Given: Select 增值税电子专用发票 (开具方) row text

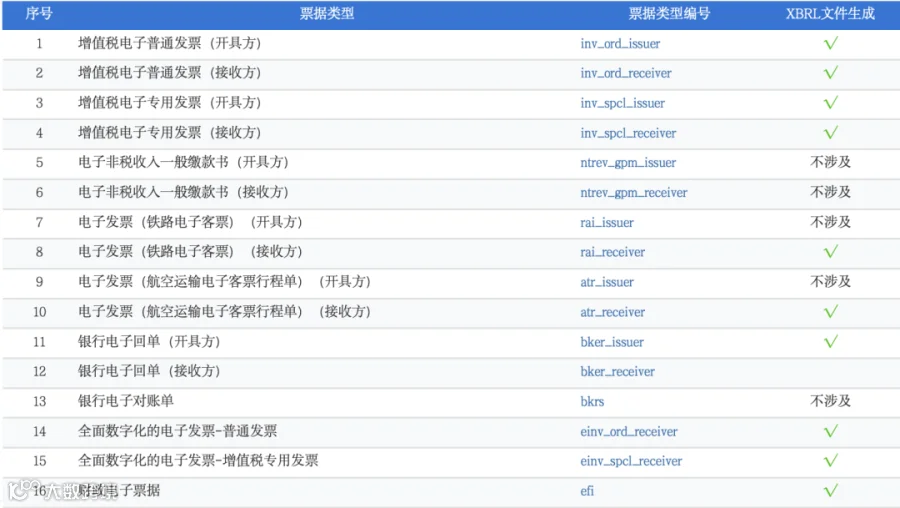Looking at the screenshot, I should point(169,103).
